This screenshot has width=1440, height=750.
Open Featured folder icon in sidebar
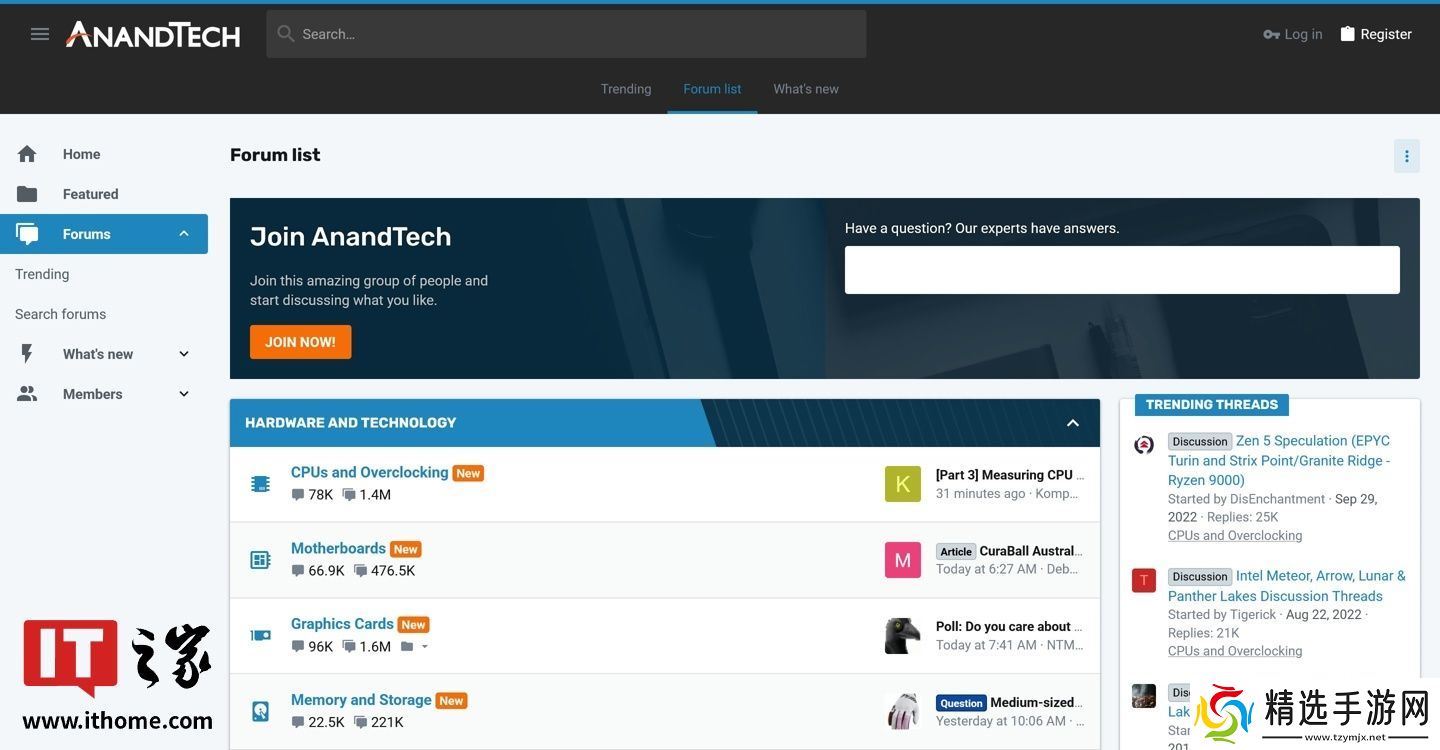click(27, 194)
